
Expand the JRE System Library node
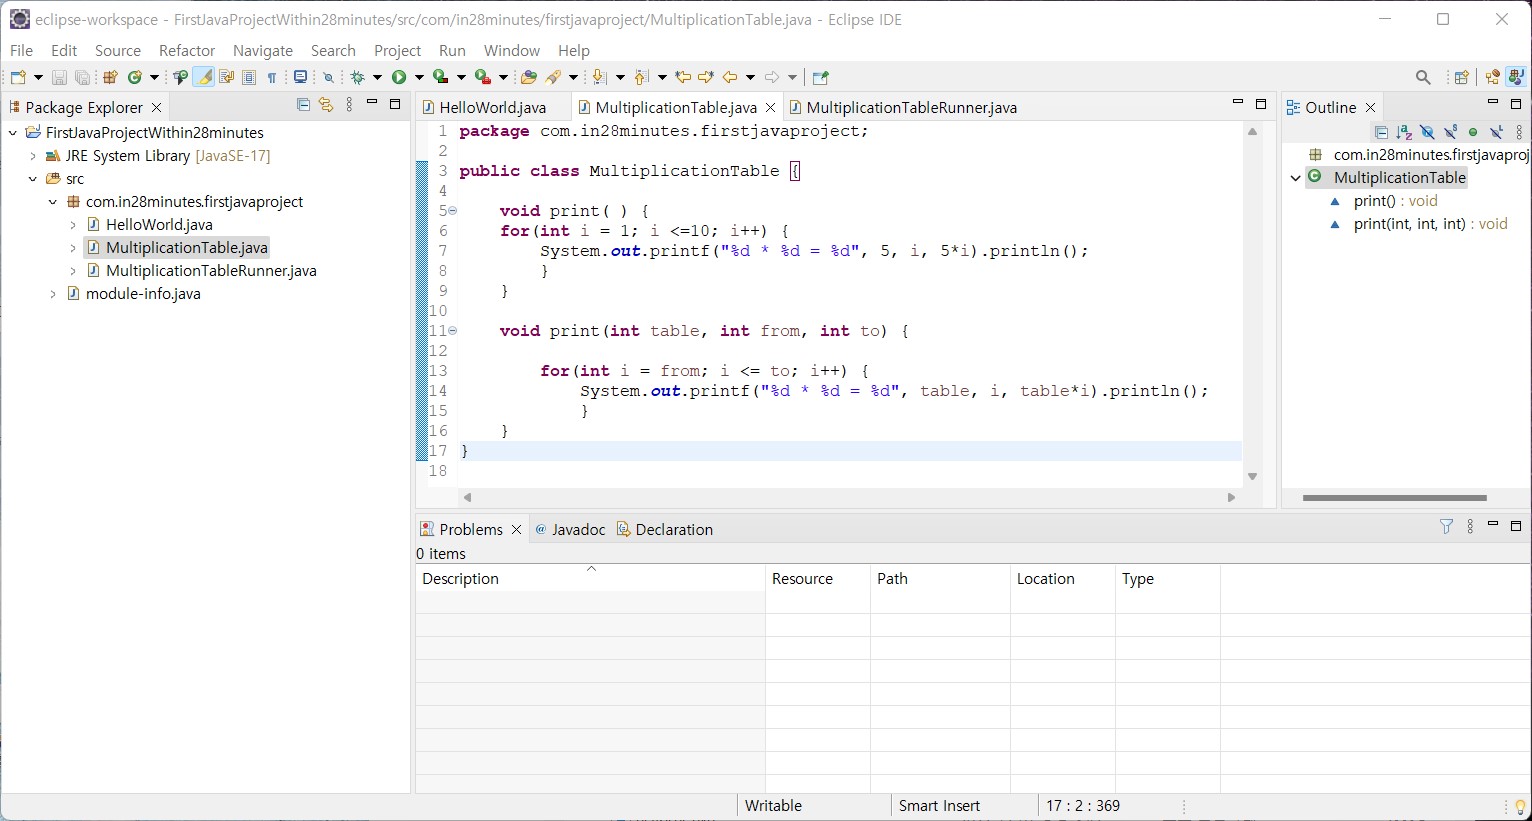[x=33, y=156]
